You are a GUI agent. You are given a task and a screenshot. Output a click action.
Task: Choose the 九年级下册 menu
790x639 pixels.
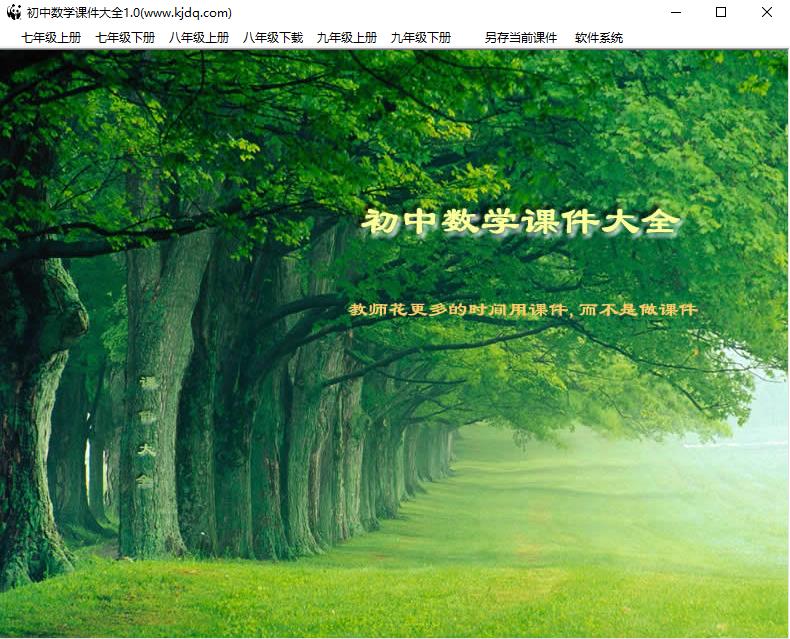[x=421, y=38]
